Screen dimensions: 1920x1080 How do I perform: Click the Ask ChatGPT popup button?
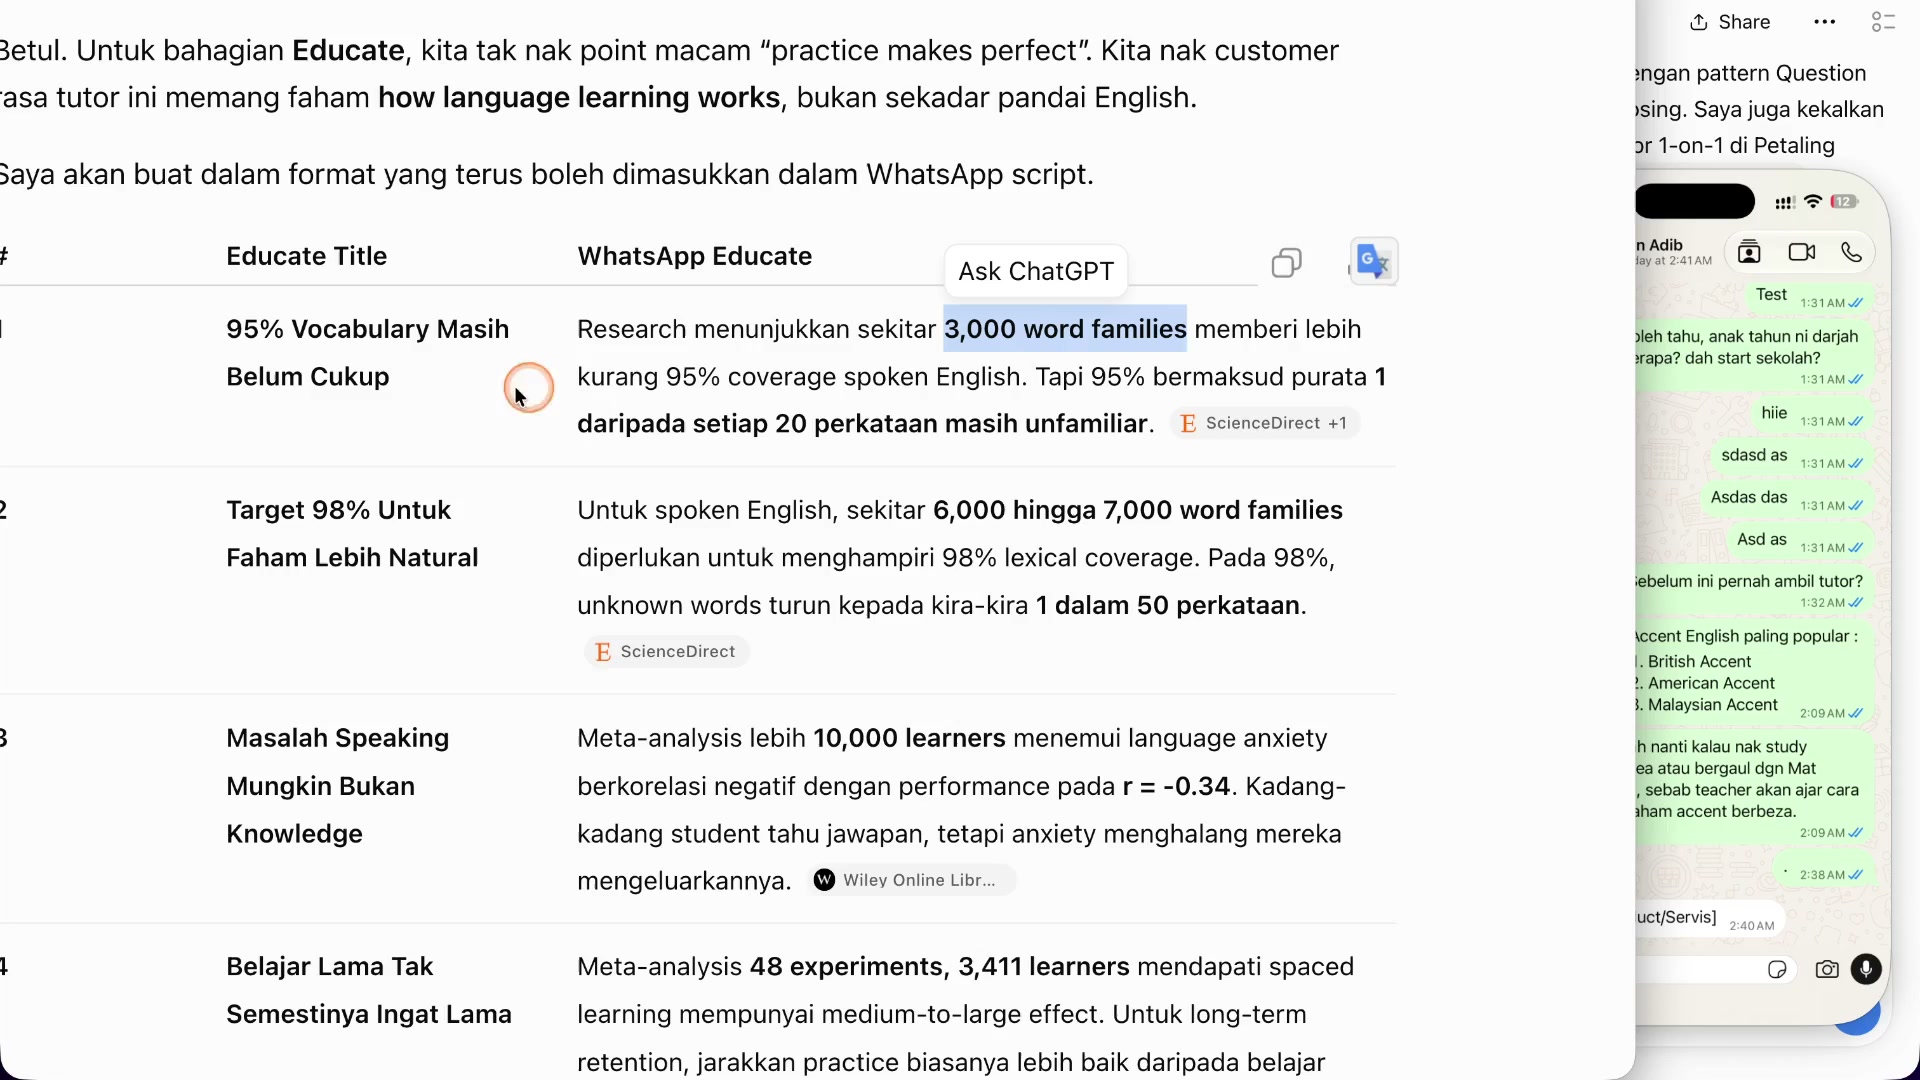[1035, 271]
